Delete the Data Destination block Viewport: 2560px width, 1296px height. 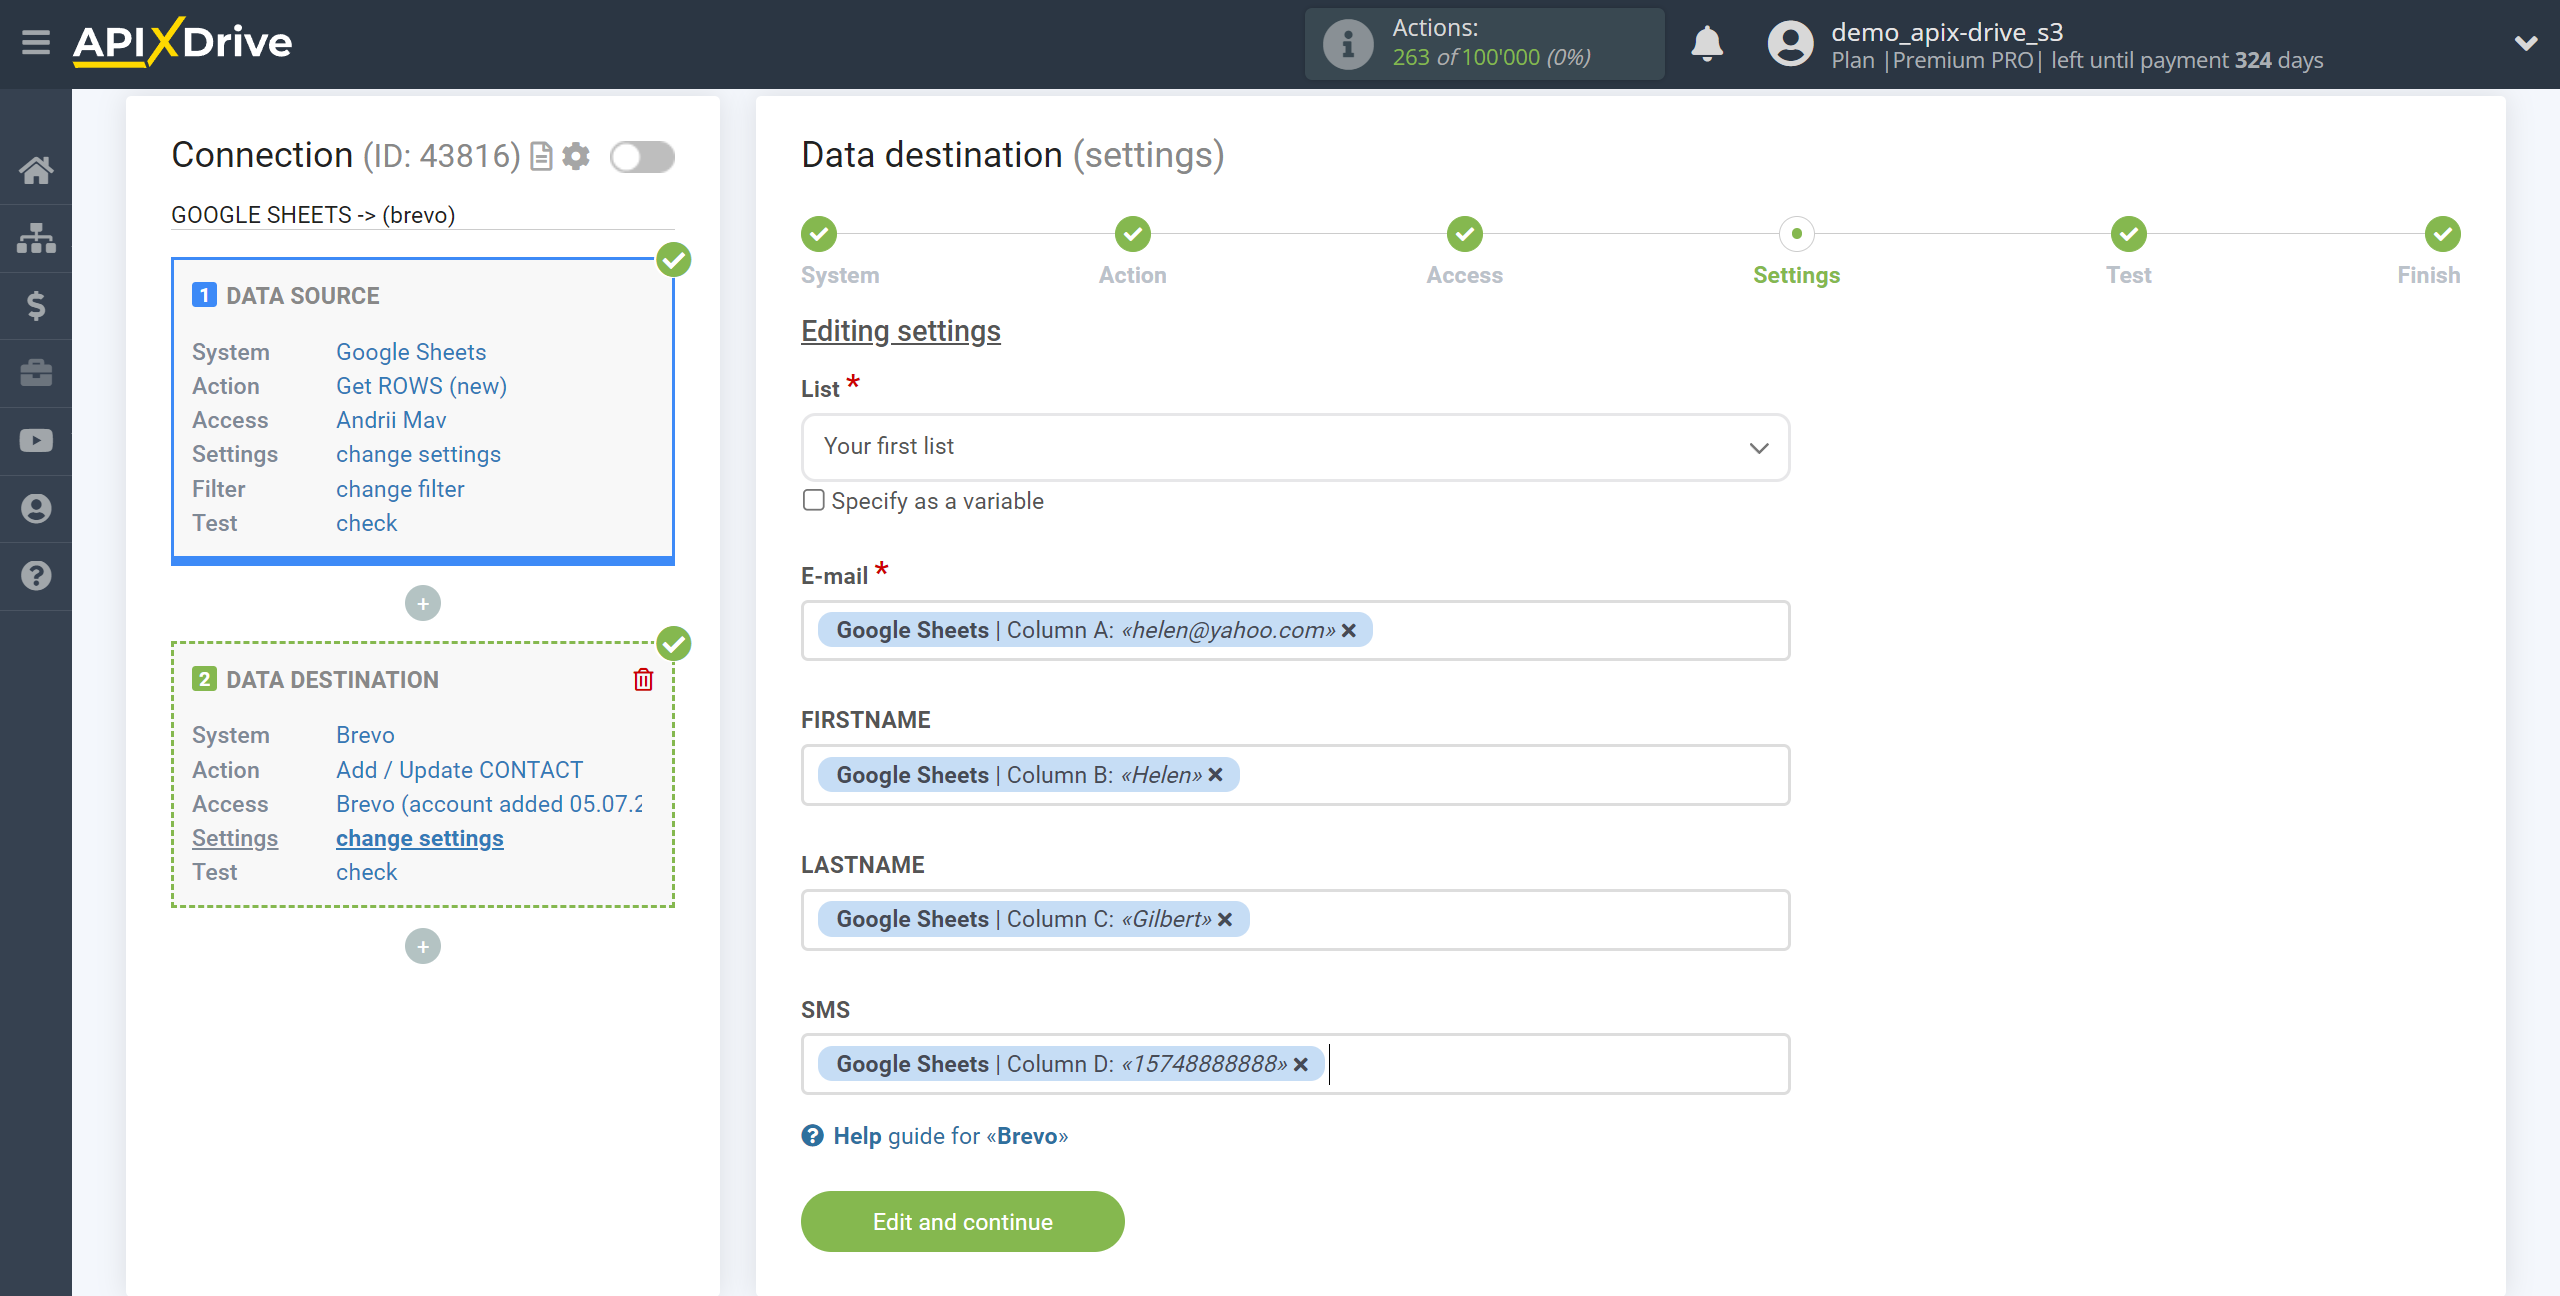coord(643,680)
